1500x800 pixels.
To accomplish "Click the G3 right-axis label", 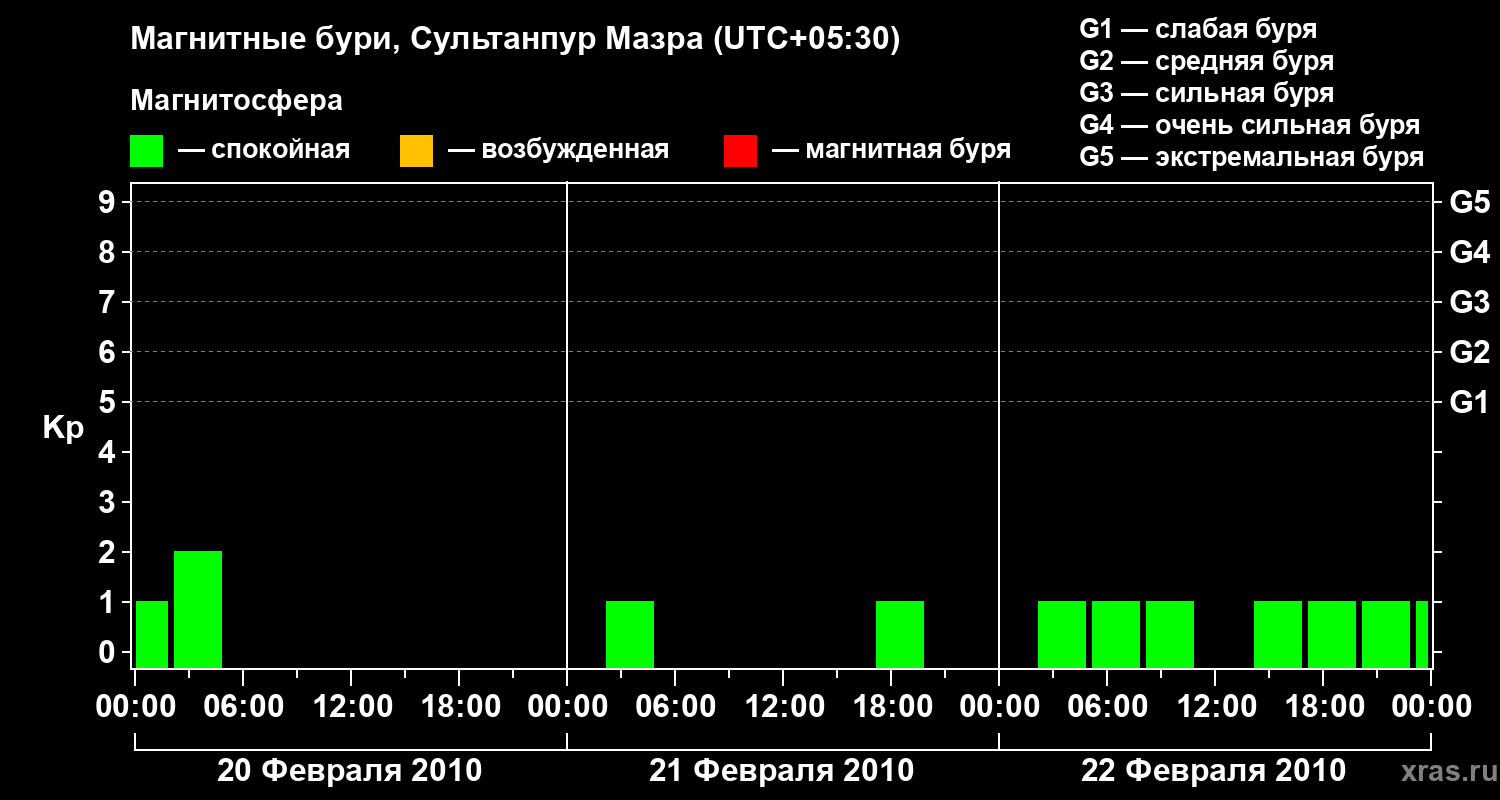I will click(x=1469, y=303).
